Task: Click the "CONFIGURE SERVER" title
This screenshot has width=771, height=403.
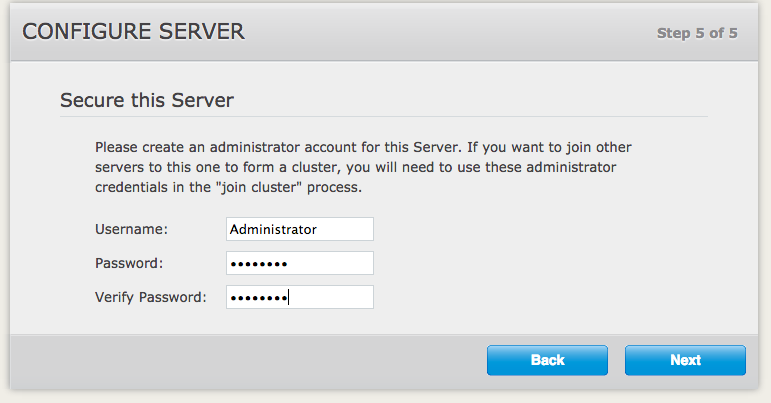Action: 133,31
